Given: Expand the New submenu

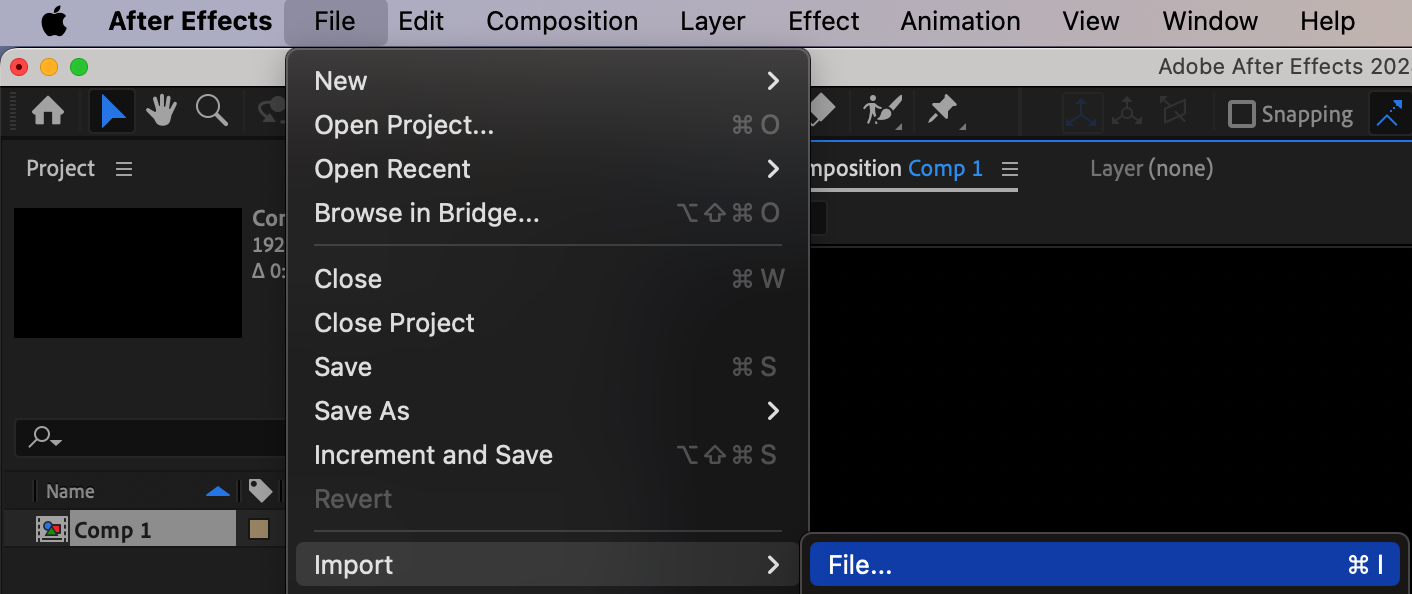Looking at the screenshot, I should click(547, 81).
